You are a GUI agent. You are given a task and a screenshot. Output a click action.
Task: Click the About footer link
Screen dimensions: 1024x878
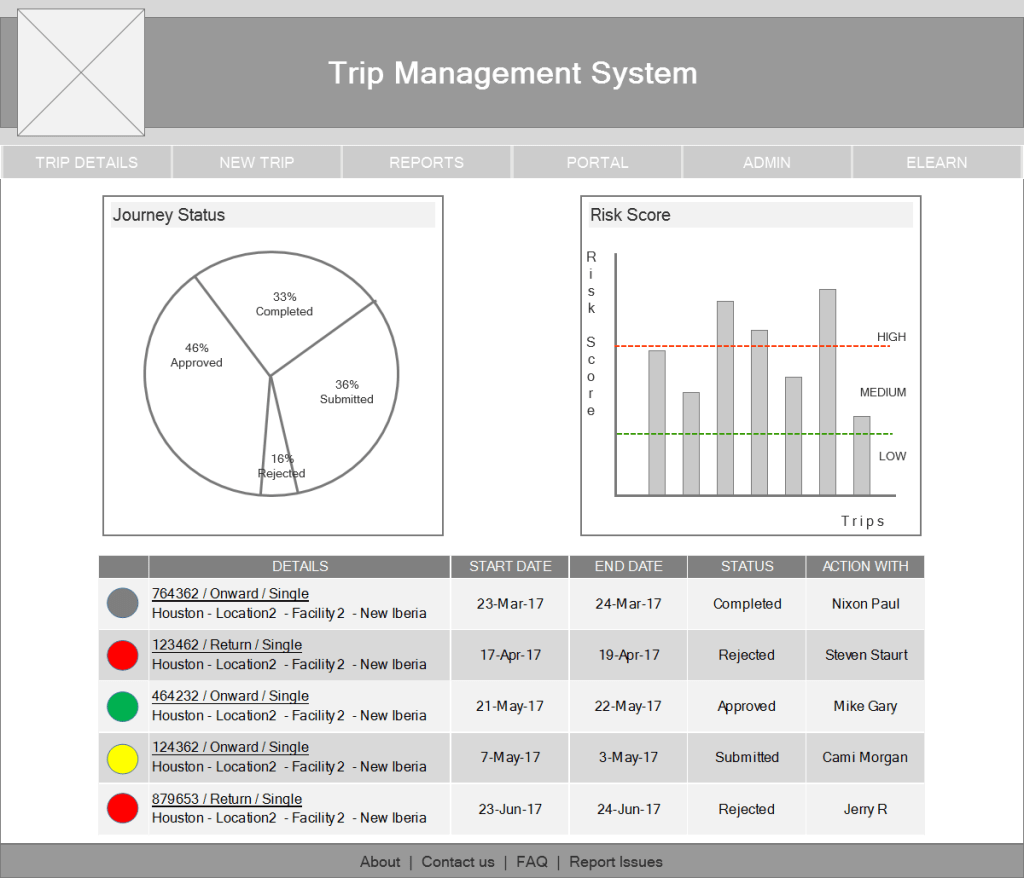380,862
